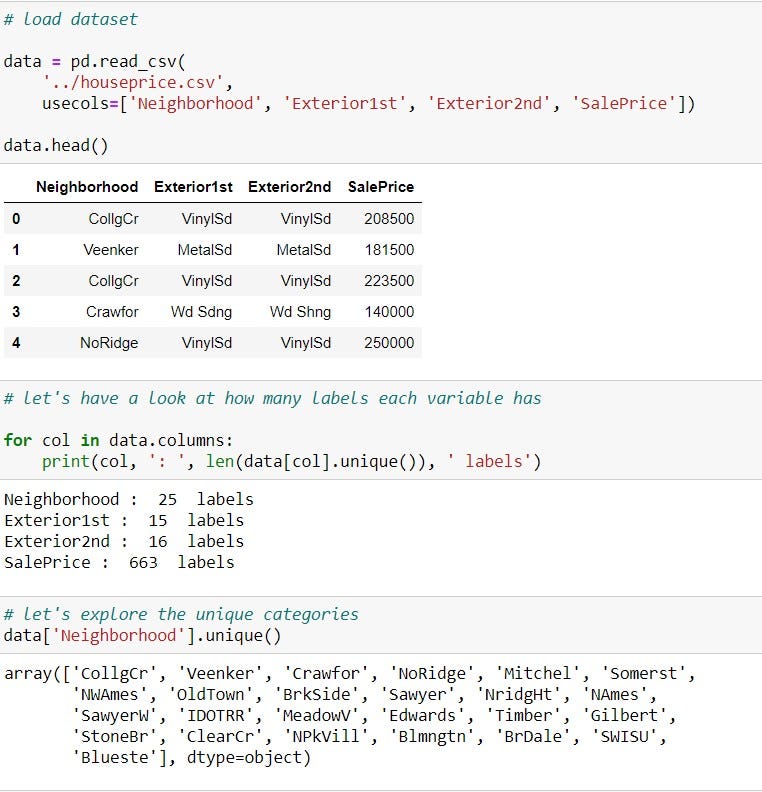Click the Neighborhood column header in table

pos(87,187)
